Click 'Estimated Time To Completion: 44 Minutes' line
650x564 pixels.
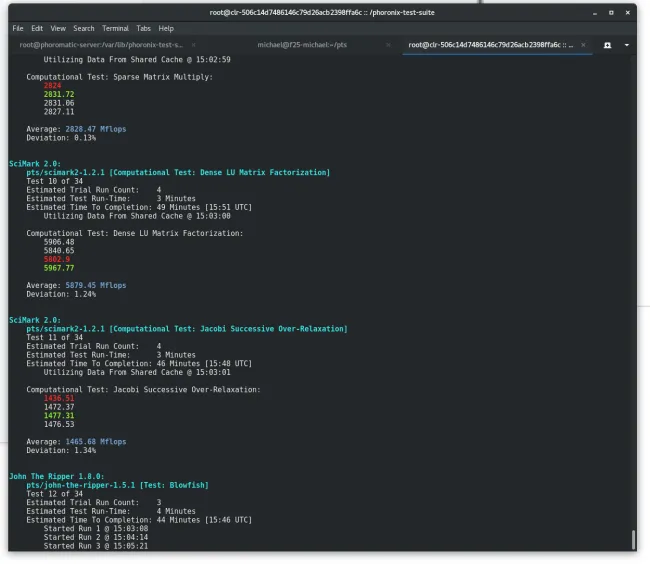pyautogui.click(x=139, y=520)
